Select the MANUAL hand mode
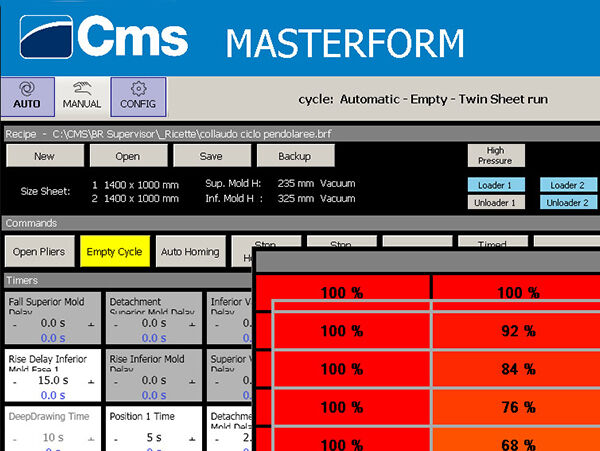Viewport: 600px width, 451px height. pos(82,96)
